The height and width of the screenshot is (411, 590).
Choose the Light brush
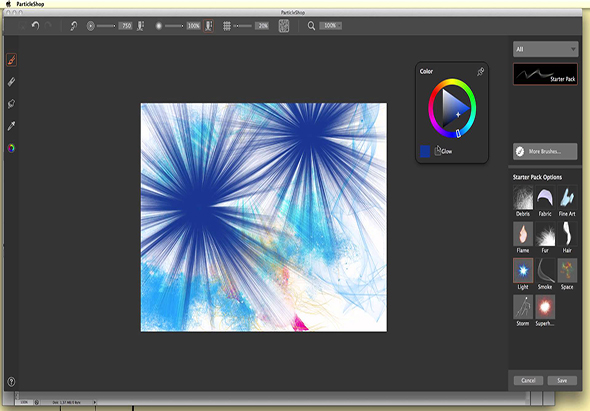(523, 274)
